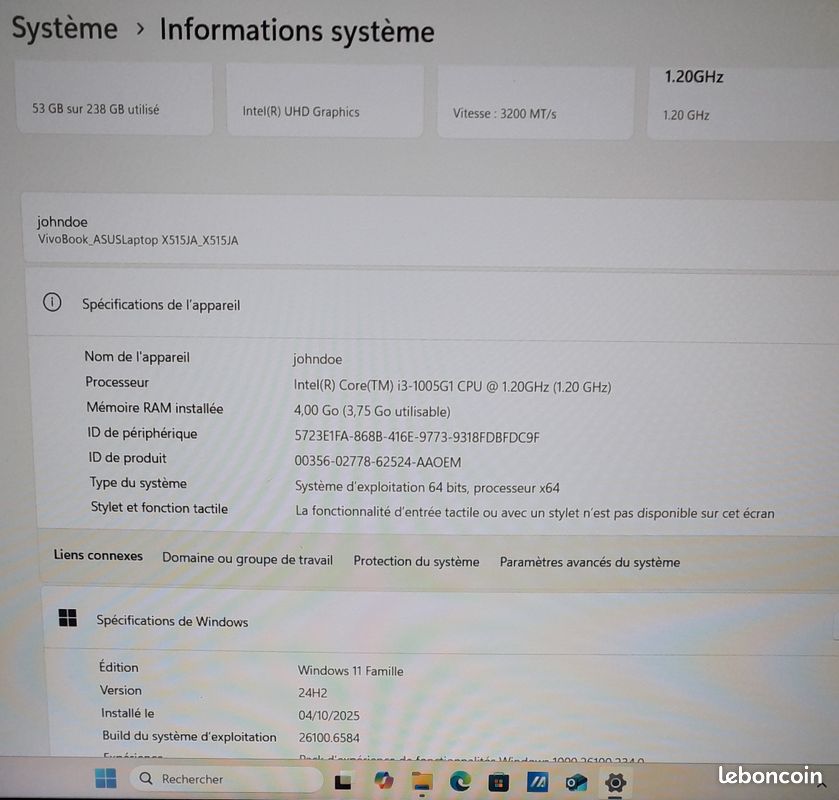The height and width of the screenshot is (800, 839).
Task: Open the processor card showing 1.20GHz
Action: [743, 103]
